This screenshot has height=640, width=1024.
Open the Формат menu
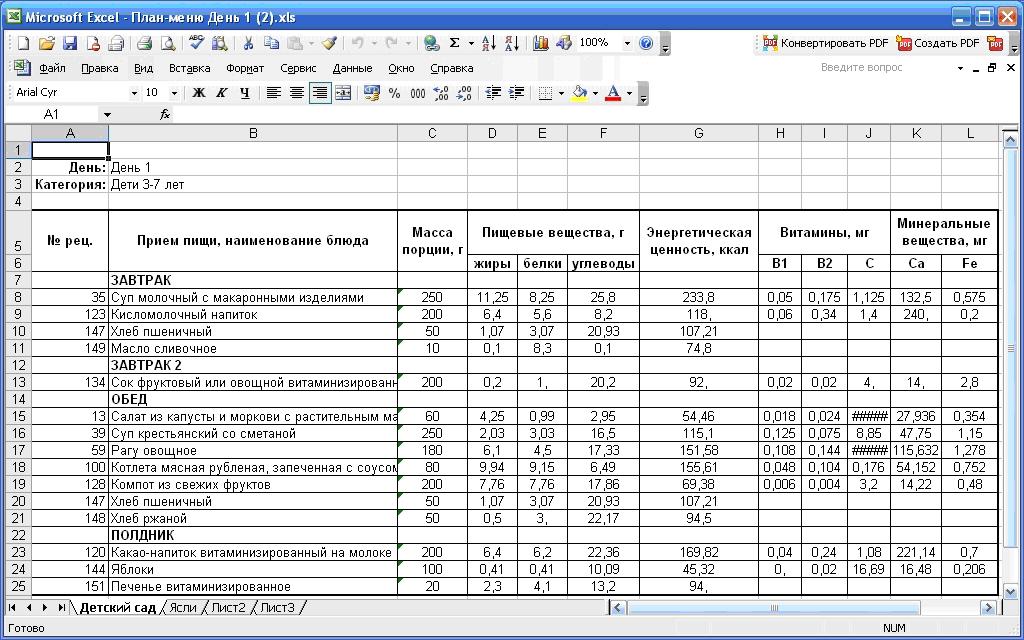pyautogui.click(x=245, y=68)
